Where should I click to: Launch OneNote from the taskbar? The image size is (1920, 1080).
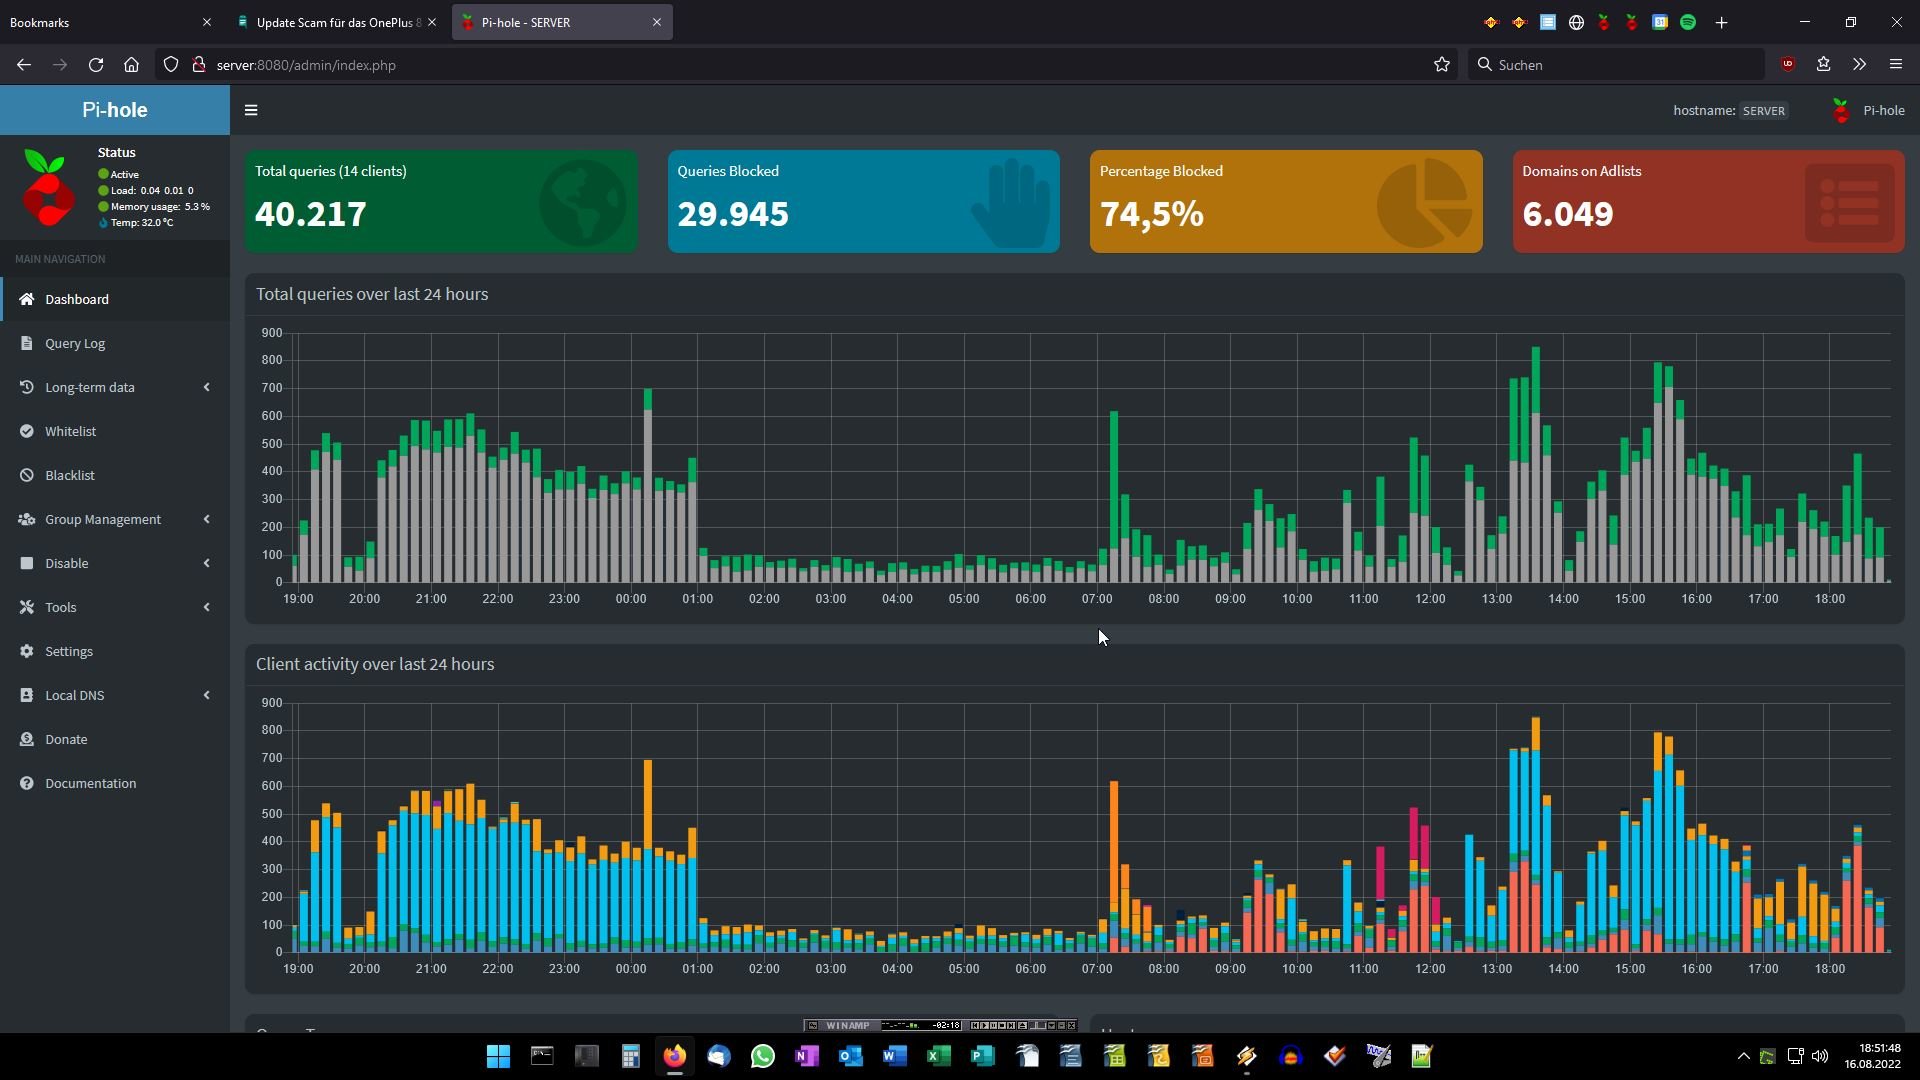click(x=806, y=1056)
